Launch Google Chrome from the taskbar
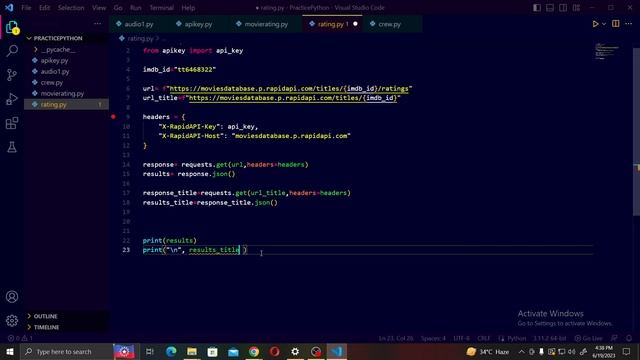The height and width of the screenshot is (360, 640). (254, 351)
